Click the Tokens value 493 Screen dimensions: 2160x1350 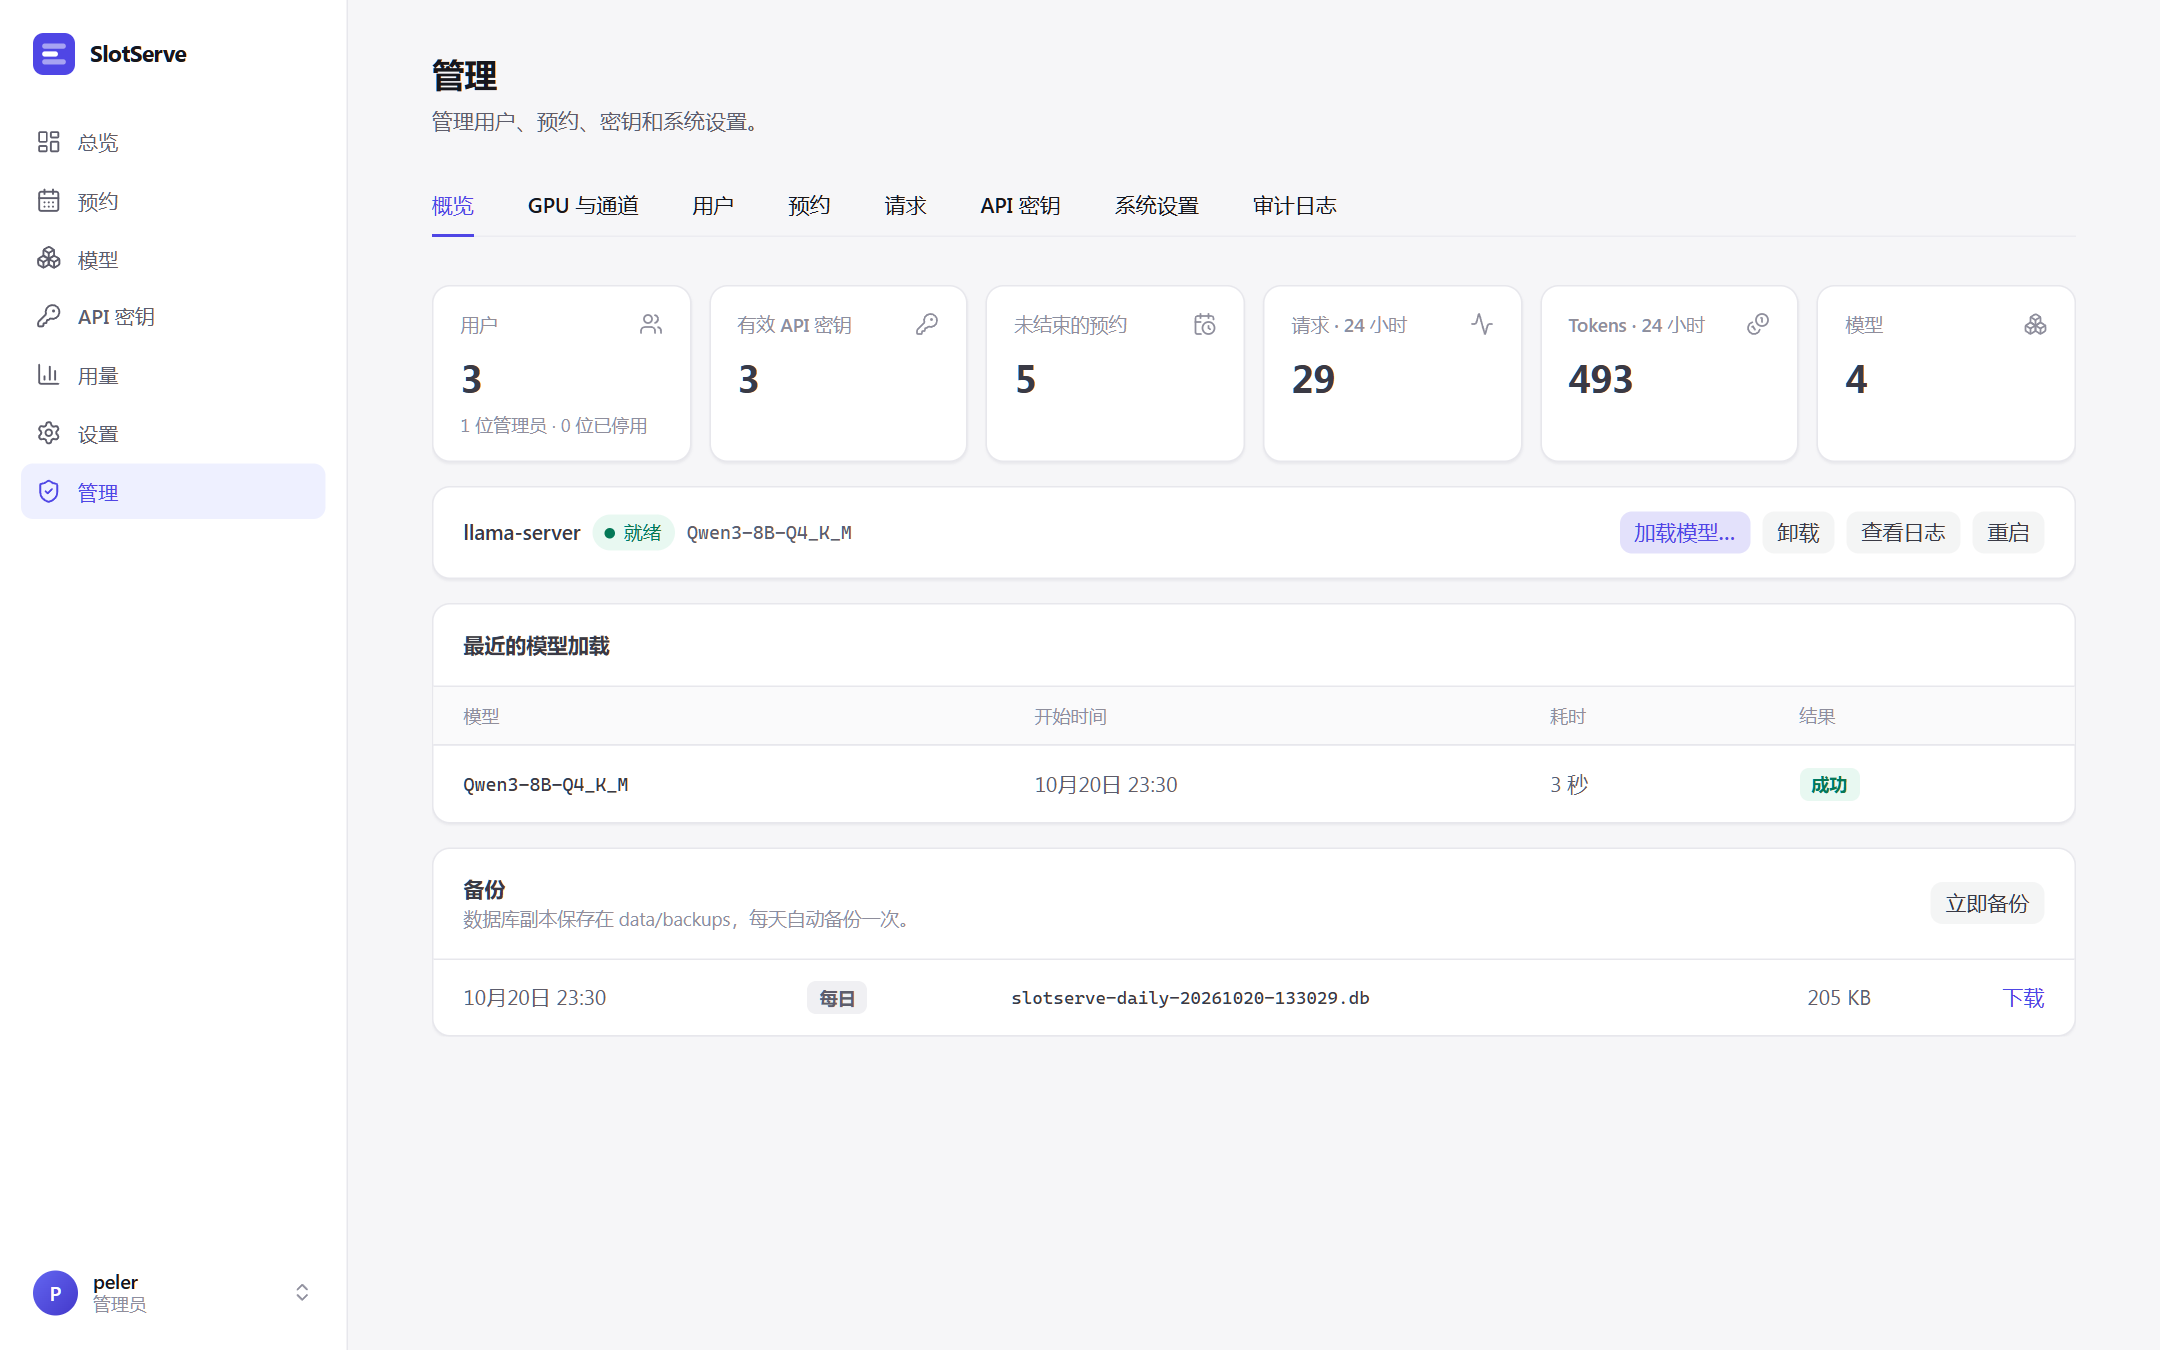(1600, 380)
